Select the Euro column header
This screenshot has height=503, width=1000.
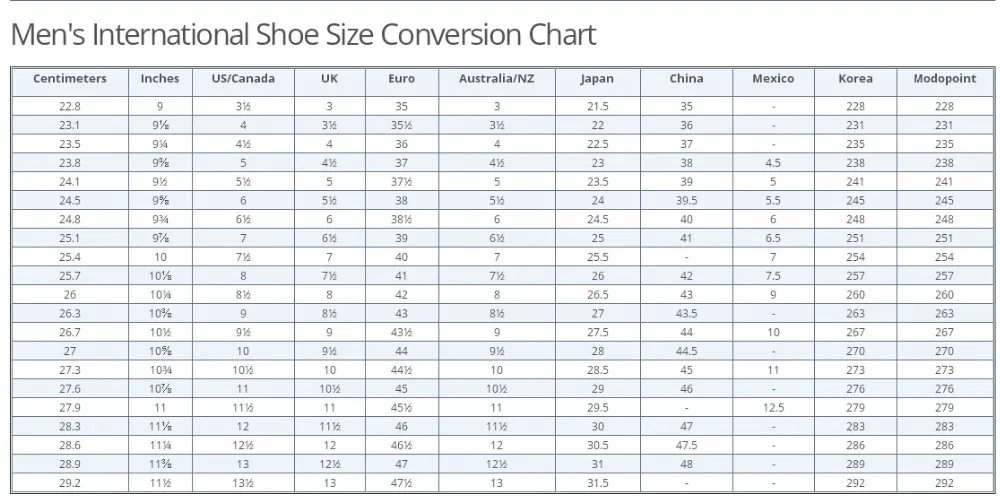click(x=401, y=79)
